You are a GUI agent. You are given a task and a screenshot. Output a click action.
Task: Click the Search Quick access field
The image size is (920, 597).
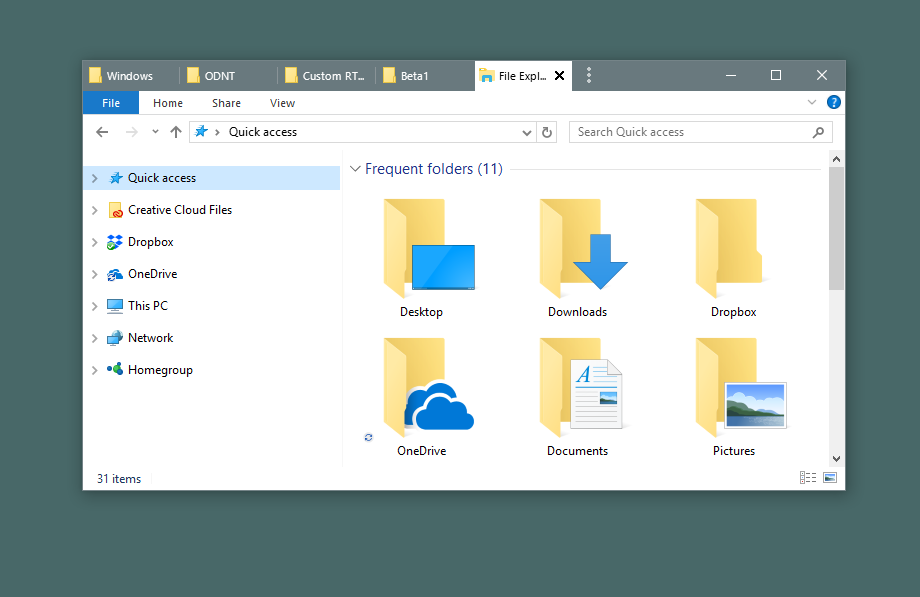[690, 131]
